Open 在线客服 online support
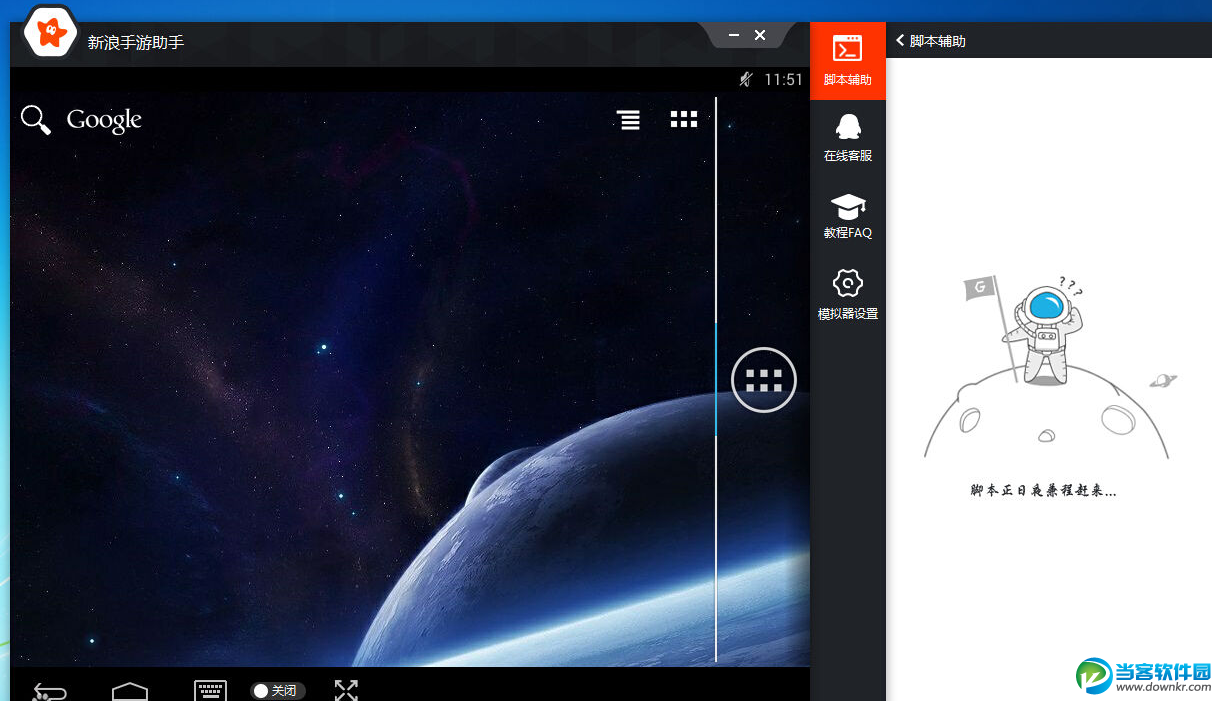This screenshot has width=1212, height=701. point(847,137)
